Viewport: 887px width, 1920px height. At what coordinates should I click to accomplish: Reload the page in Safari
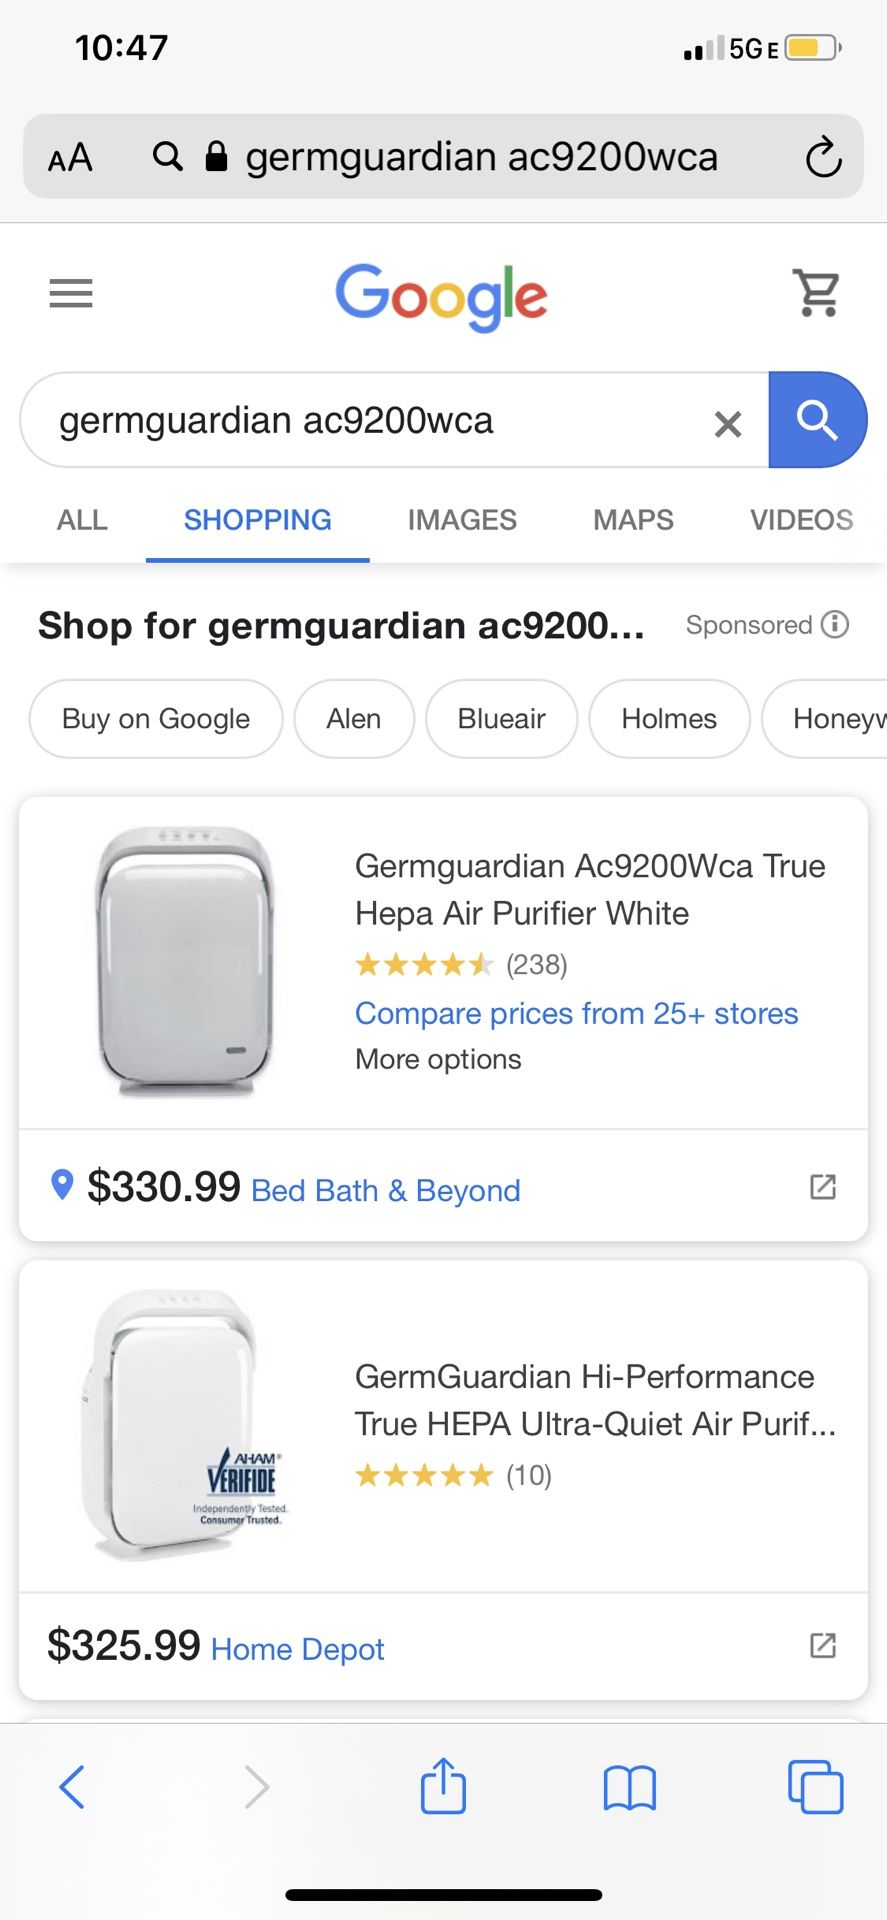[823, 157]
